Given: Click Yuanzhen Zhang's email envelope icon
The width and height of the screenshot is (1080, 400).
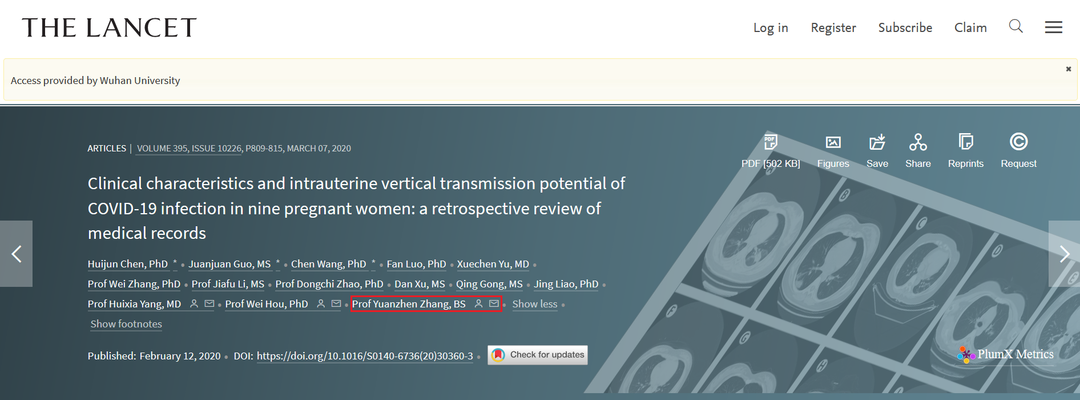Looking at the screenshot, I should (494, 304).
